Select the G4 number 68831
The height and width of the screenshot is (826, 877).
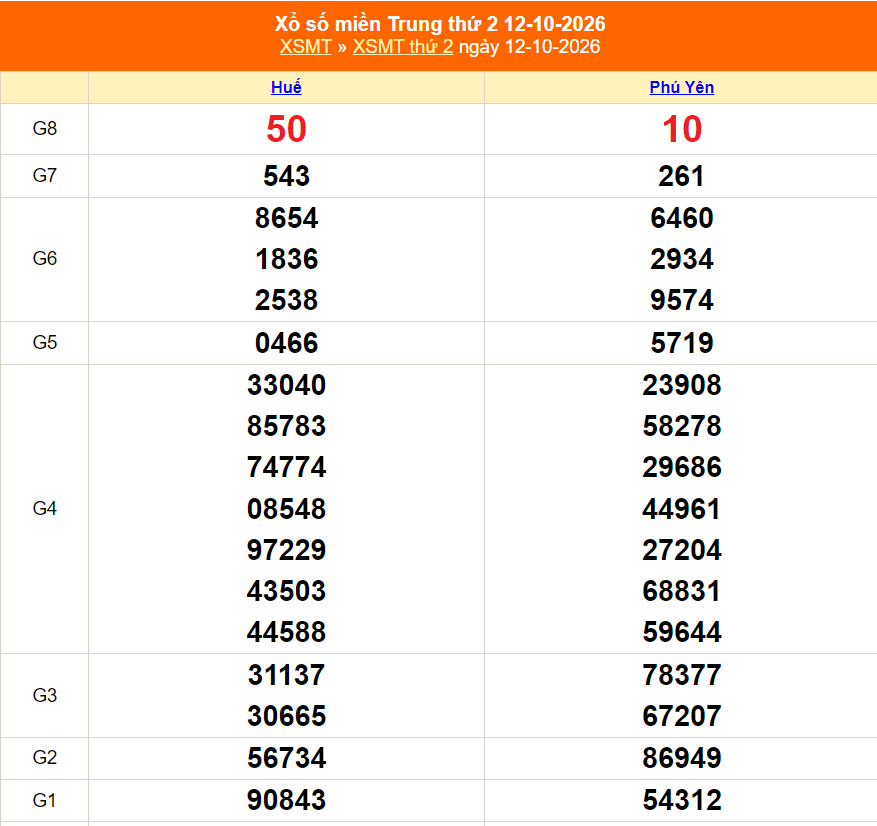click(x=681, y=591)
